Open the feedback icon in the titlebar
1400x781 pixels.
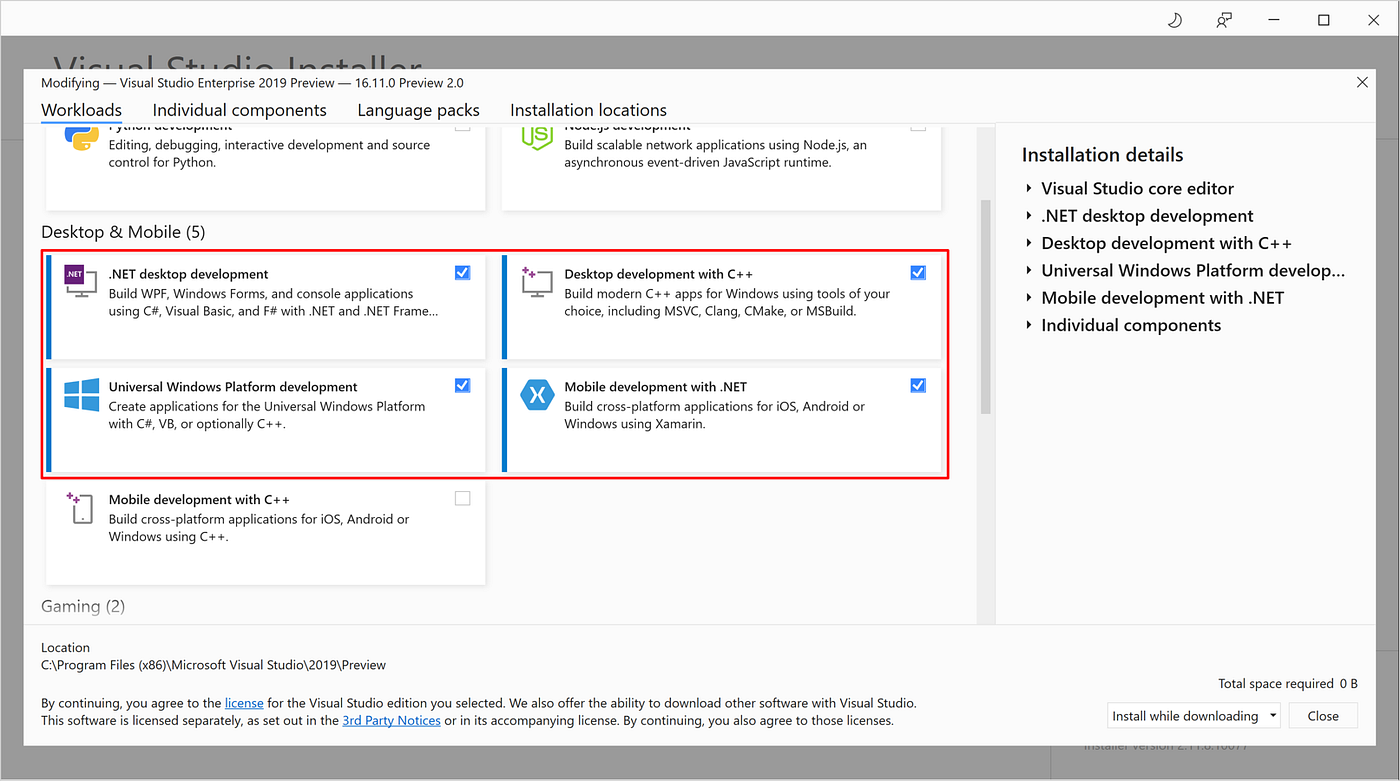1223,19
